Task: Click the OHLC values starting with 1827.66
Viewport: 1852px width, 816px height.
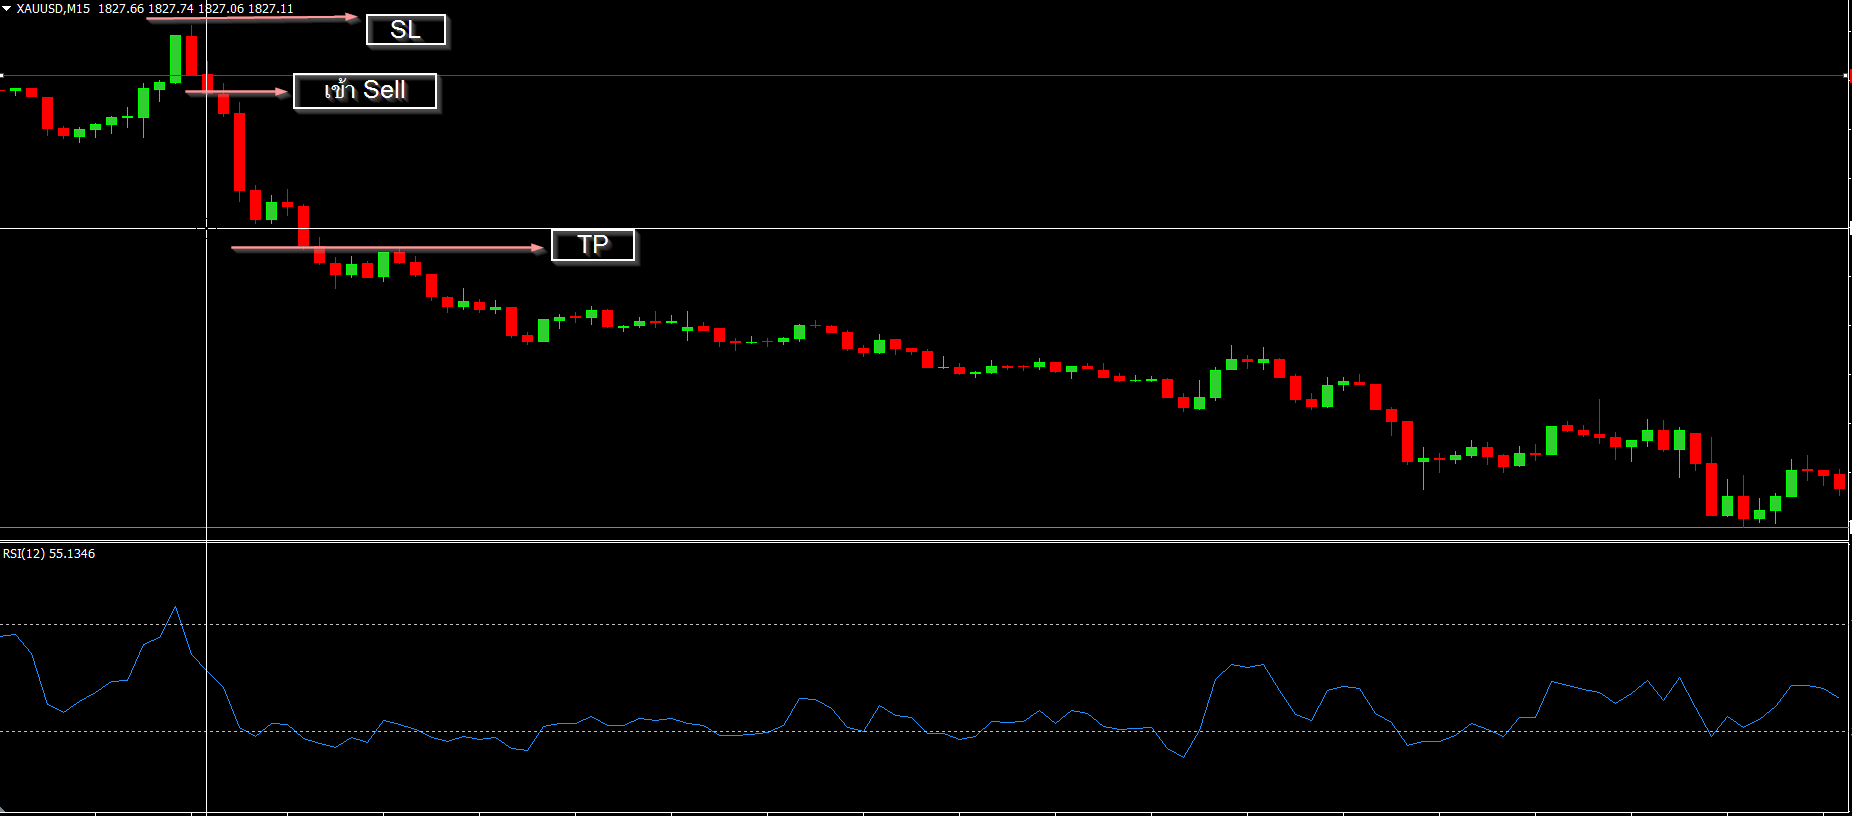Action: (196, 9)
